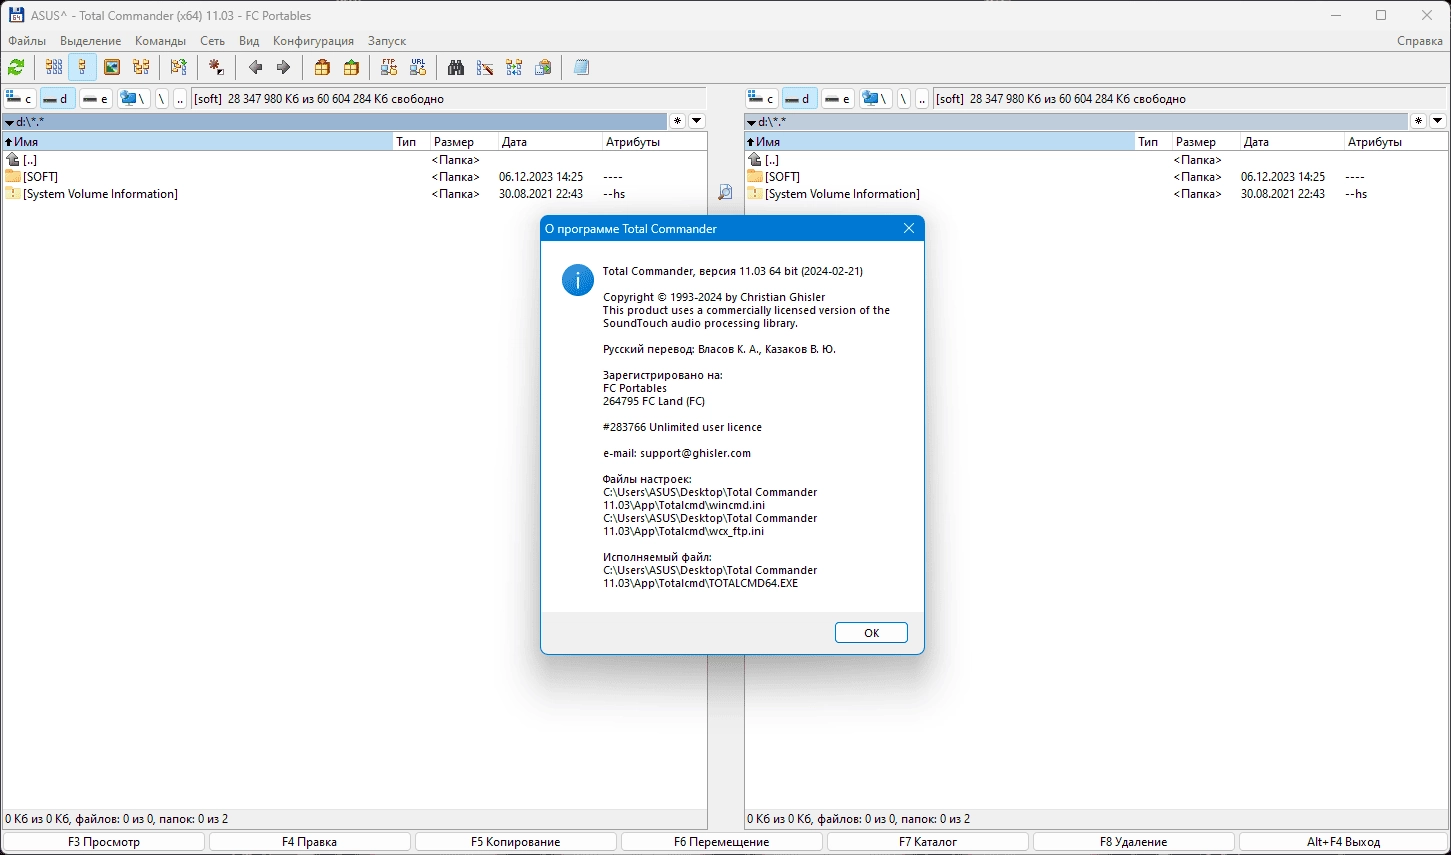Open FTP connect toolbar icon
1451x855 pixels.
(x=389, y=67)
